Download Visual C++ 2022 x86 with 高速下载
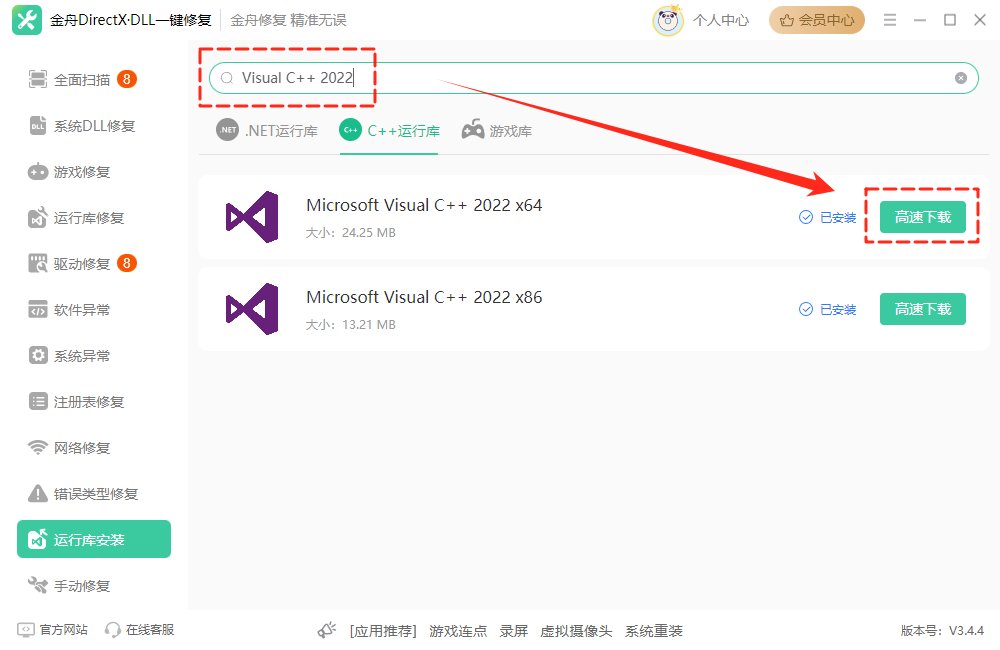 pos(922,309)
